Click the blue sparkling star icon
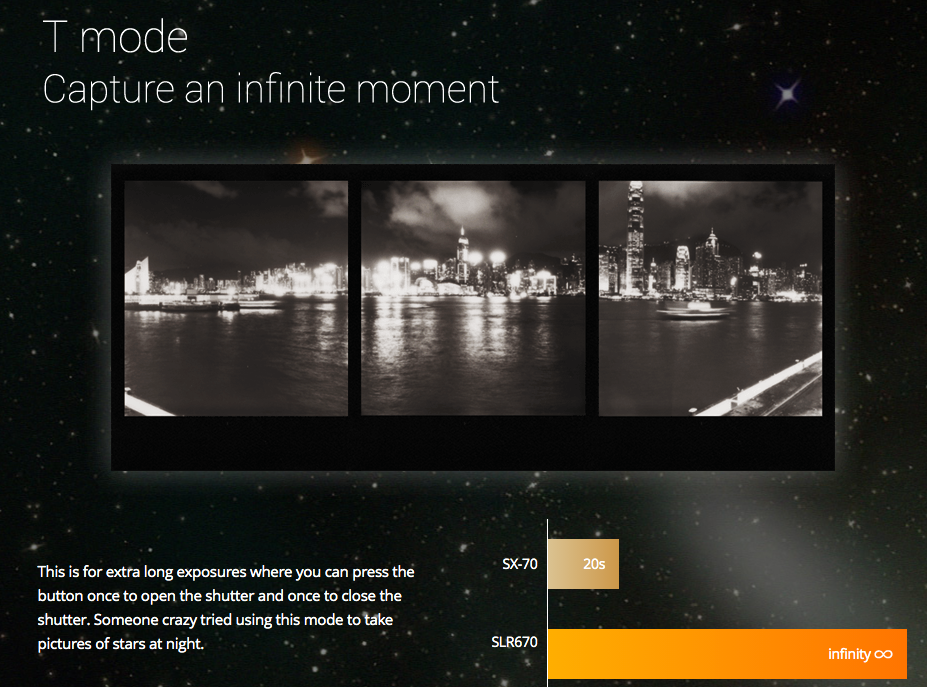The width and height of the screenshot is (927, 687). click(x=787, y=93)
